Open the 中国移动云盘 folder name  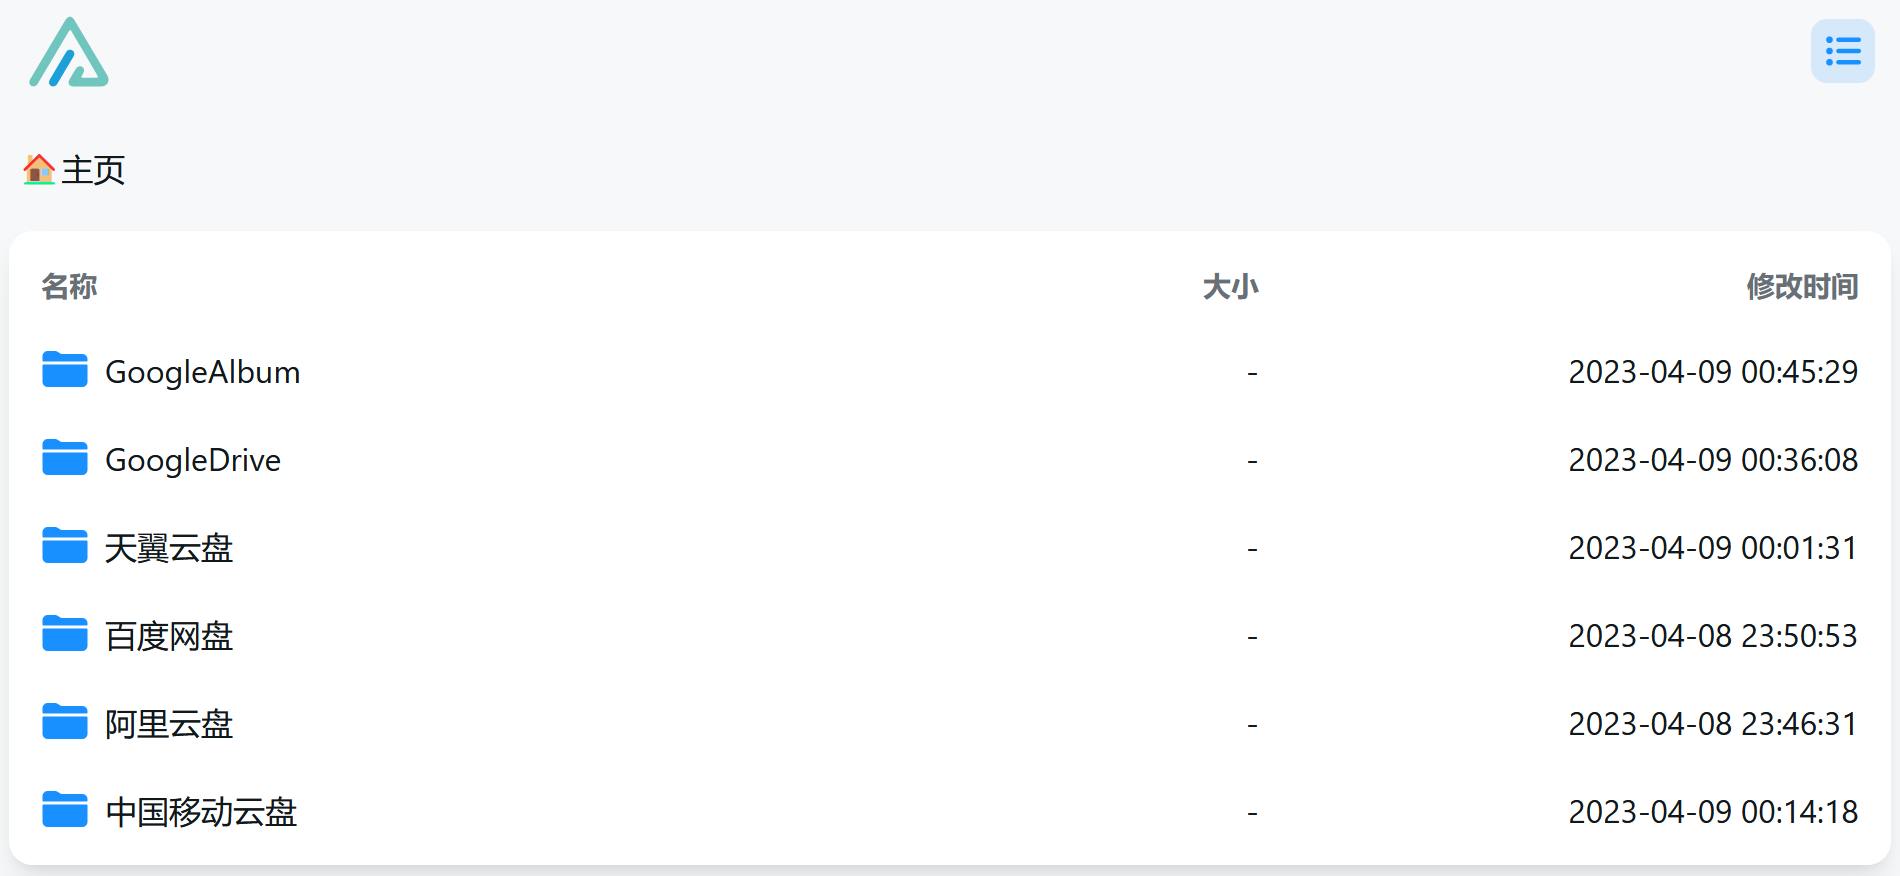[201, 812]
